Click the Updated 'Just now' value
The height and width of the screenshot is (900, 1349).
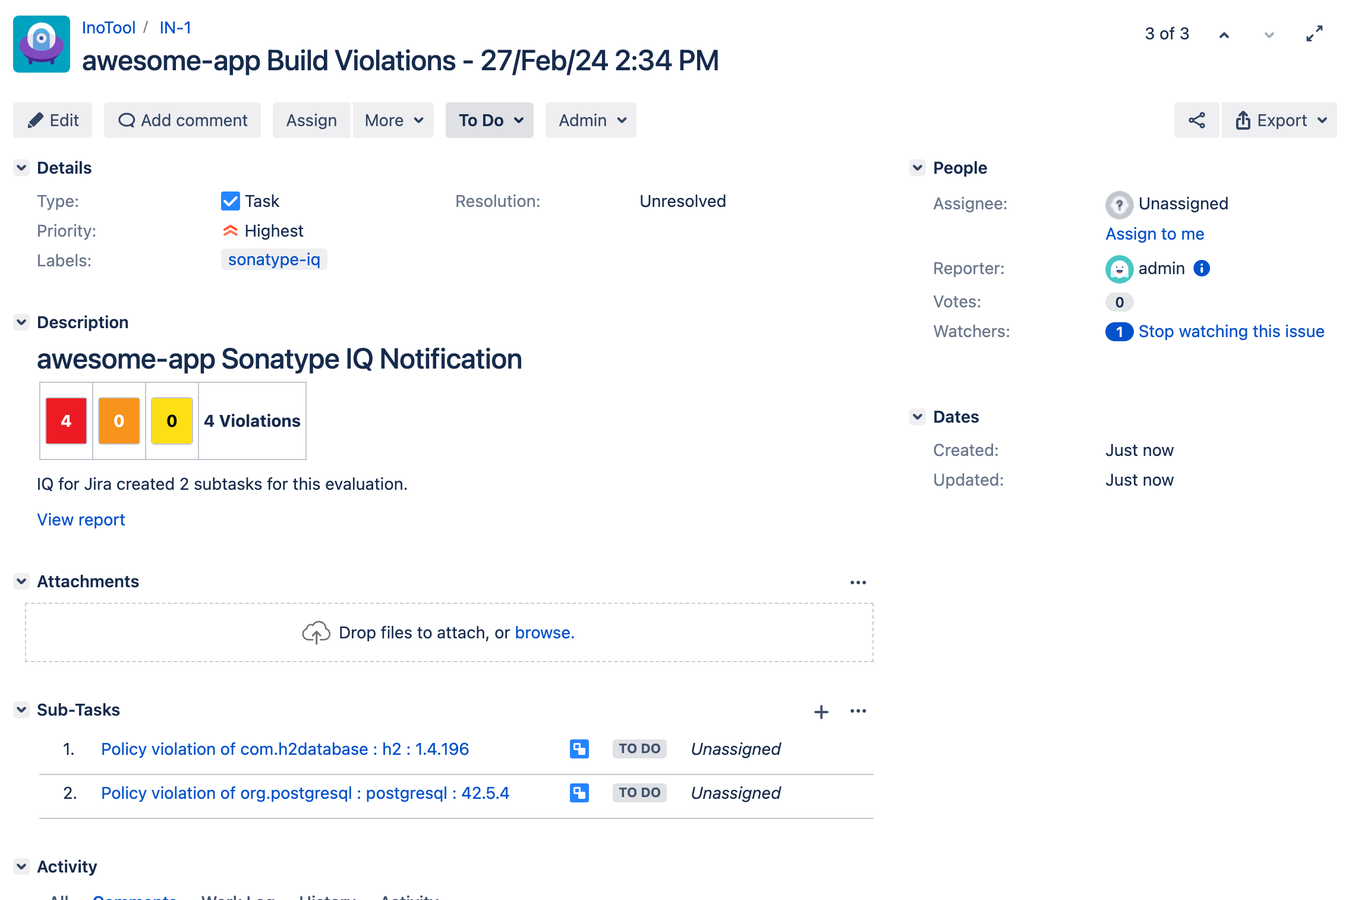(x=1140, y=480)
